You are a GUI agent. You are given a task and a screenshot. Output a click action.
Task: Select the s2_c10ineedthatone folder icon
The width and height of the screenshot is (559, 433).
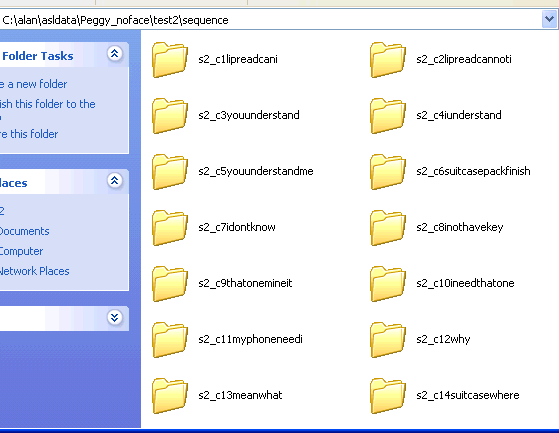(x=388, y=283)
